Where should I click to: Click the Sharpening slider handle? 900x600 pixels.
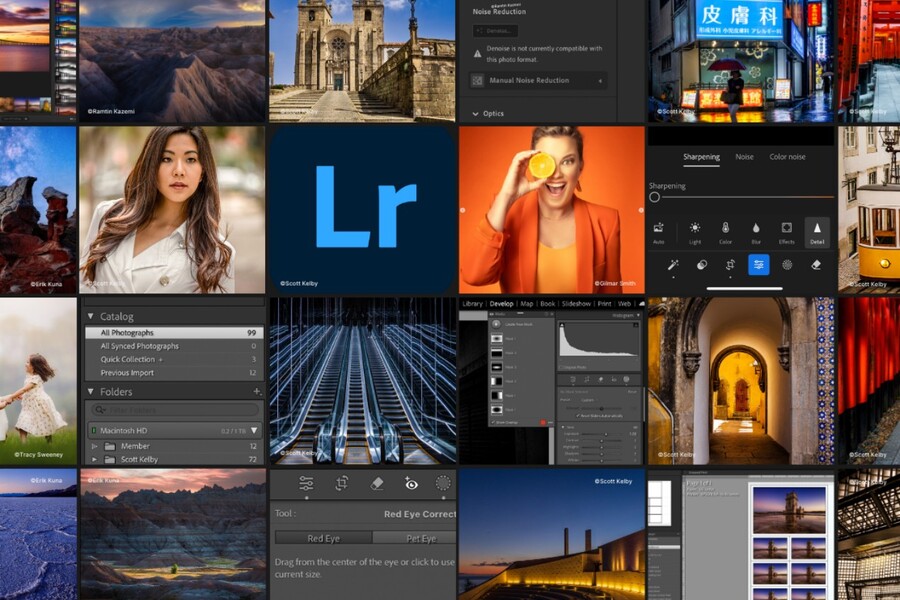655,197
